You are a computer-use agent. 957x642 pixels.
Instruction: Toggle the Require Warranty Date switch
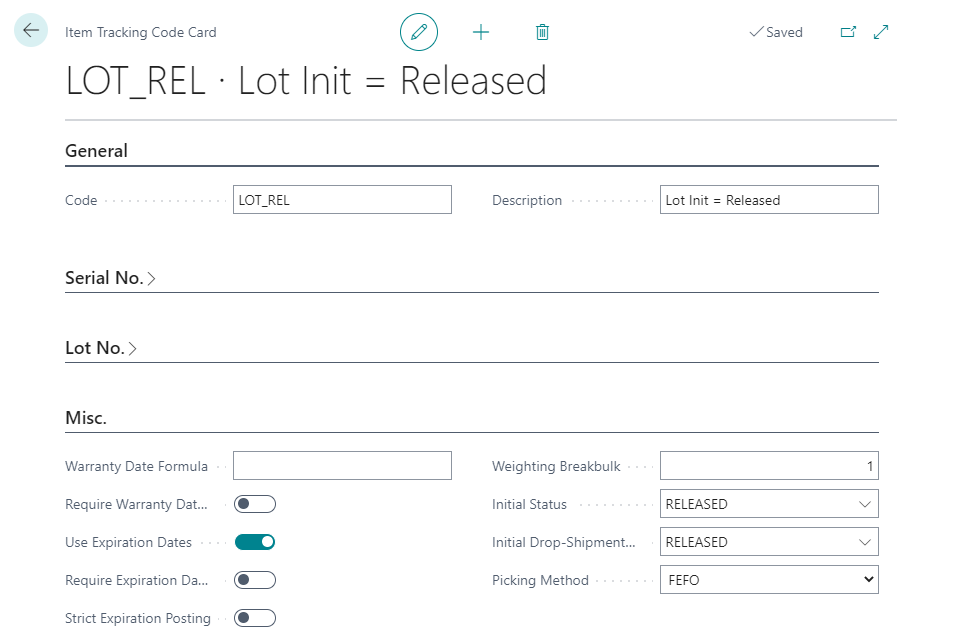(255, 504)
